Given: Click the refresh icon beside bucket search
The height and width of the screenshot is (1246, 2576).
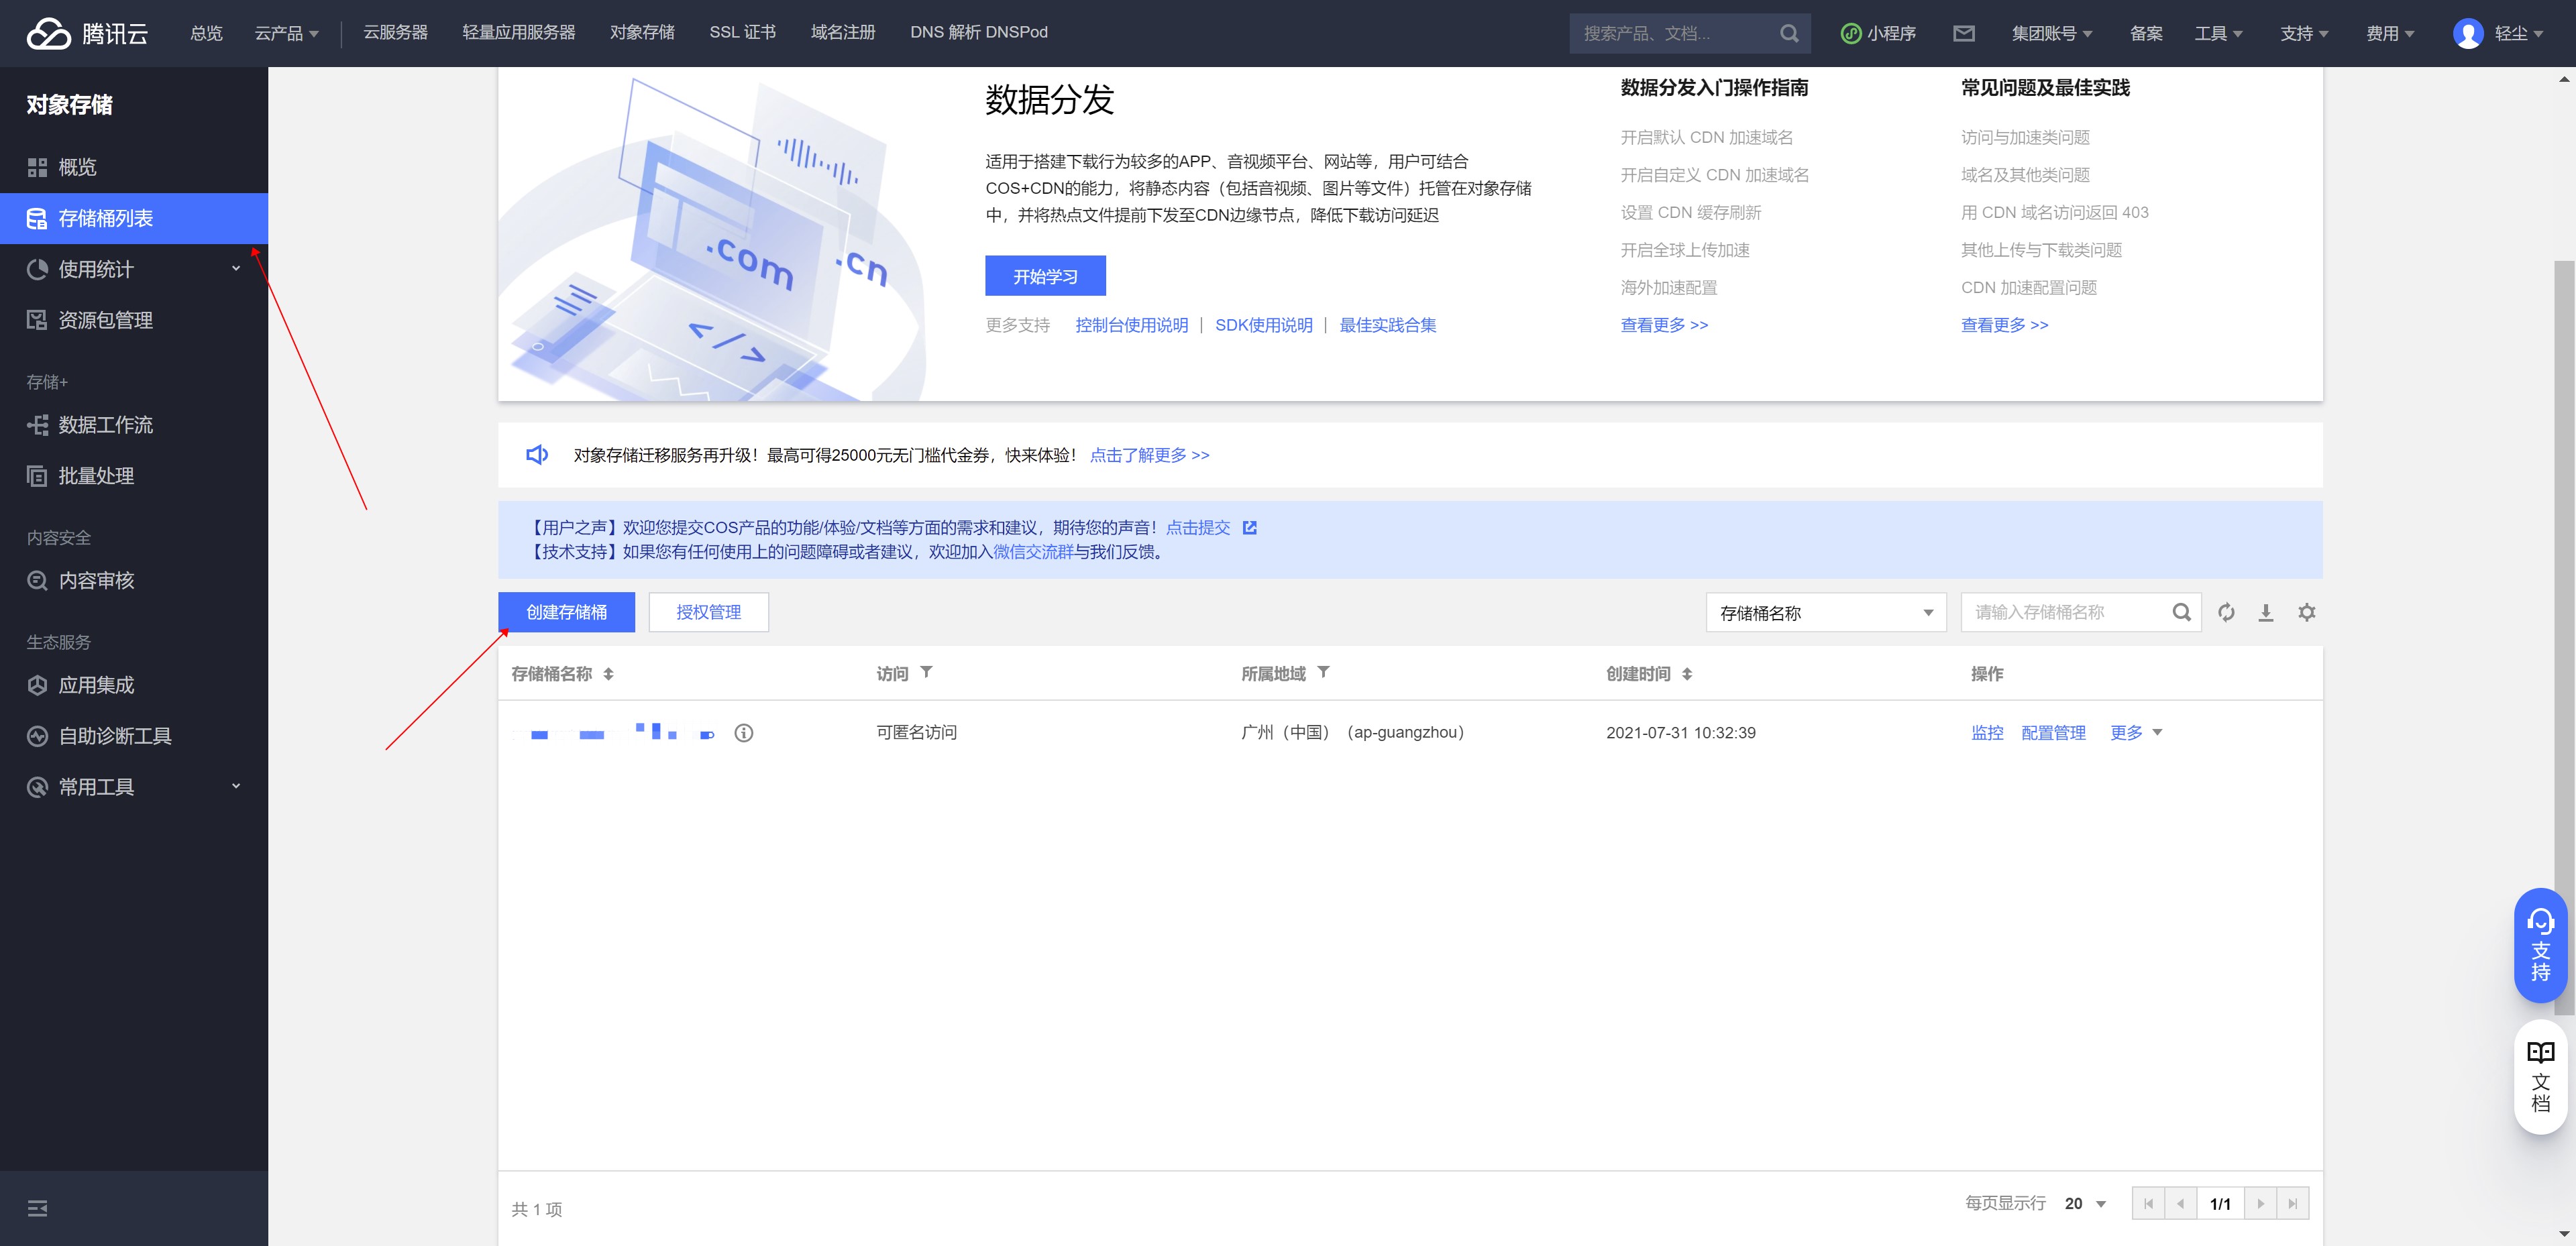Looking at the screenshot, I should coord(2226,612).
